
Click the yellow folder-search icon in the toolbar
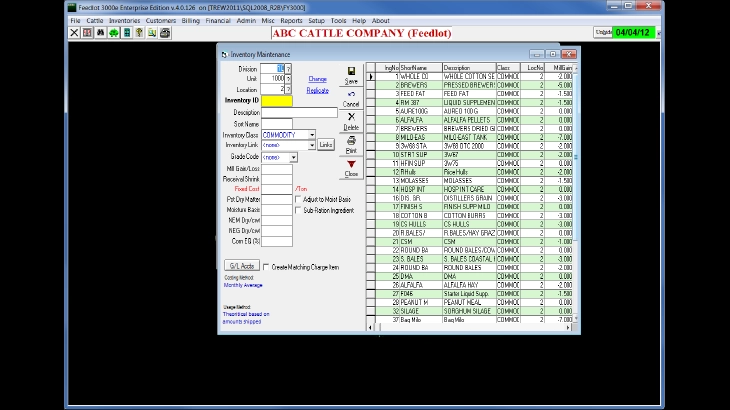point(152,33)
